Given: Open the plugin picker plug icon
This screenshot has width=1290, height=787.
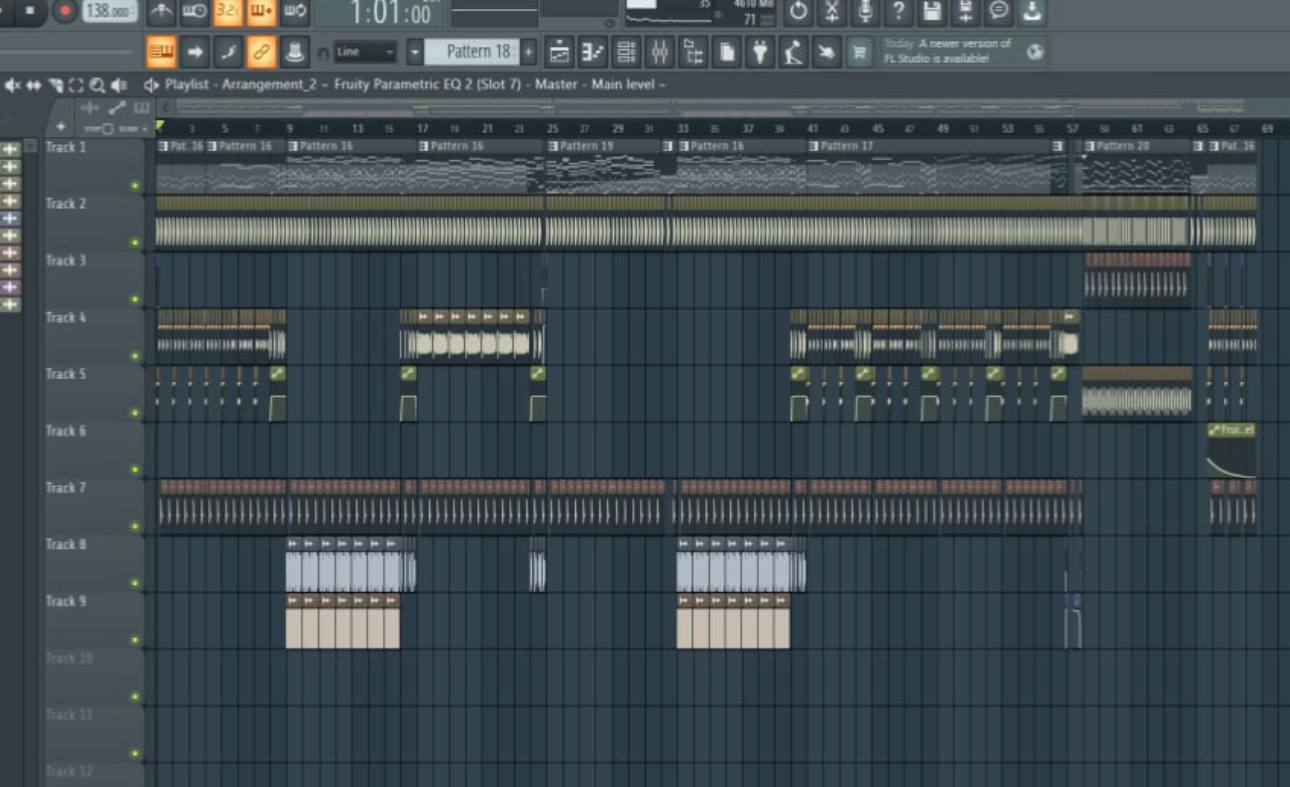Looking at the screenshot, I should [x=760, y=52].
